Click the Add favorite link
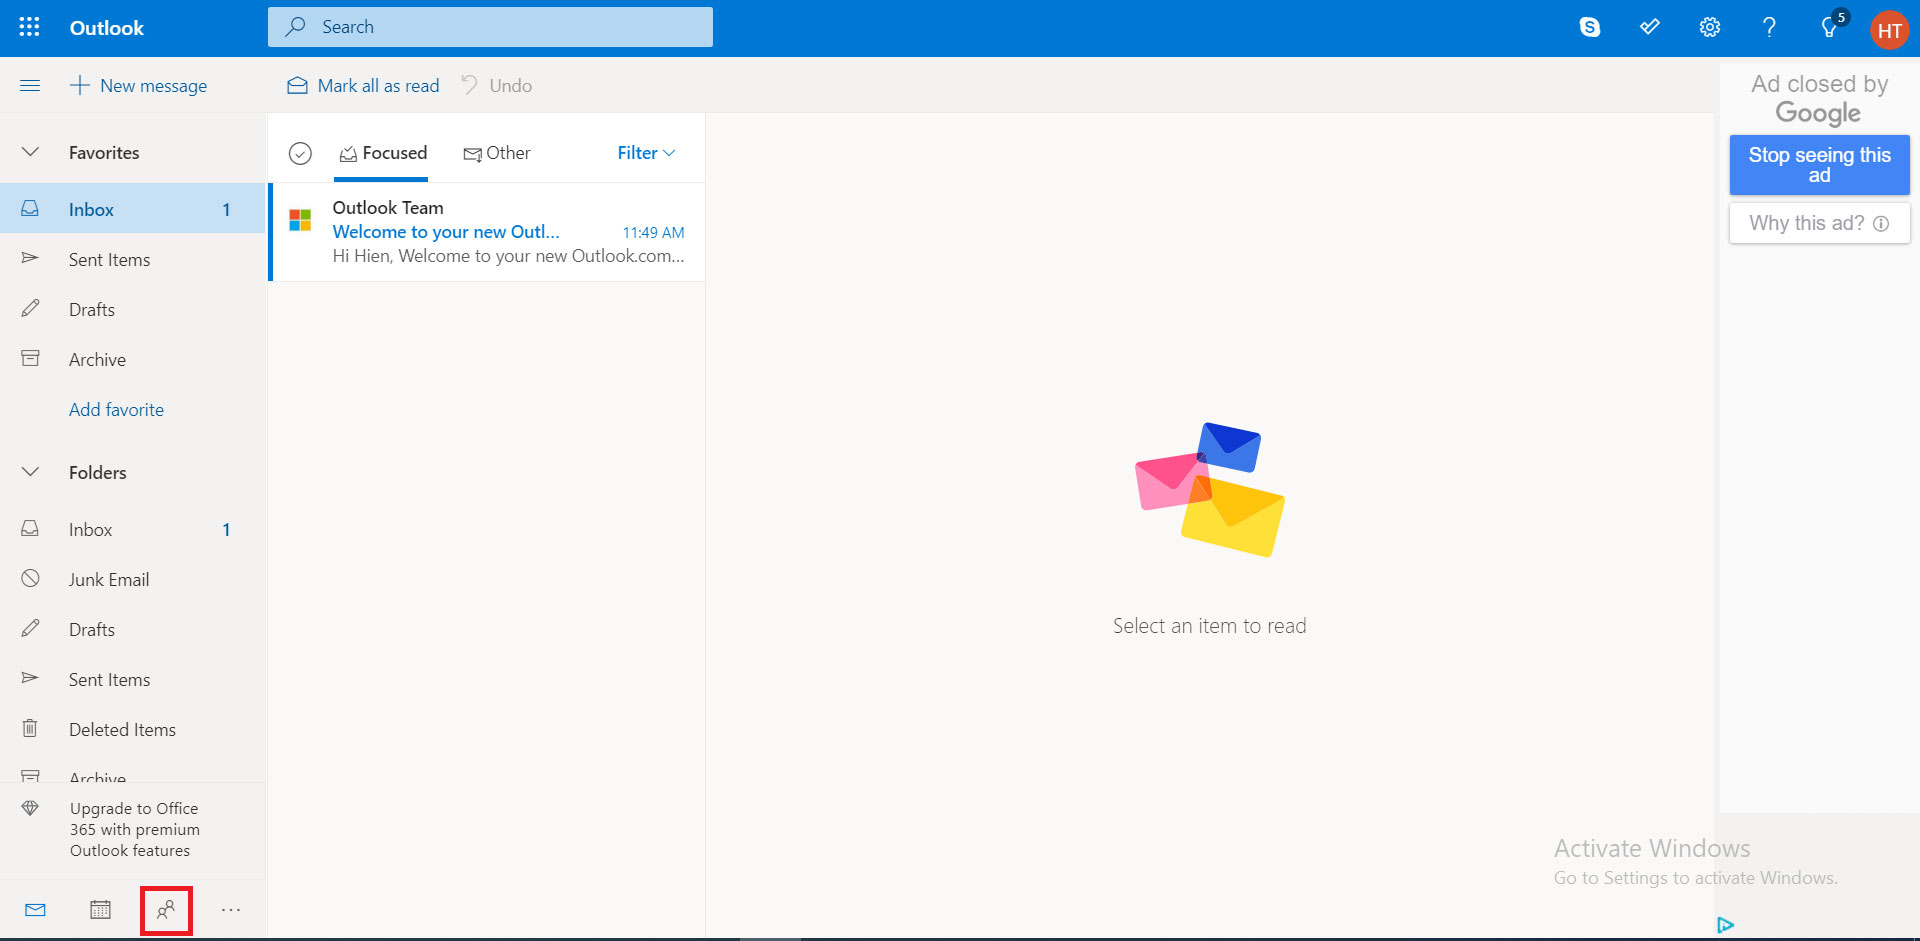 (116, 410)
